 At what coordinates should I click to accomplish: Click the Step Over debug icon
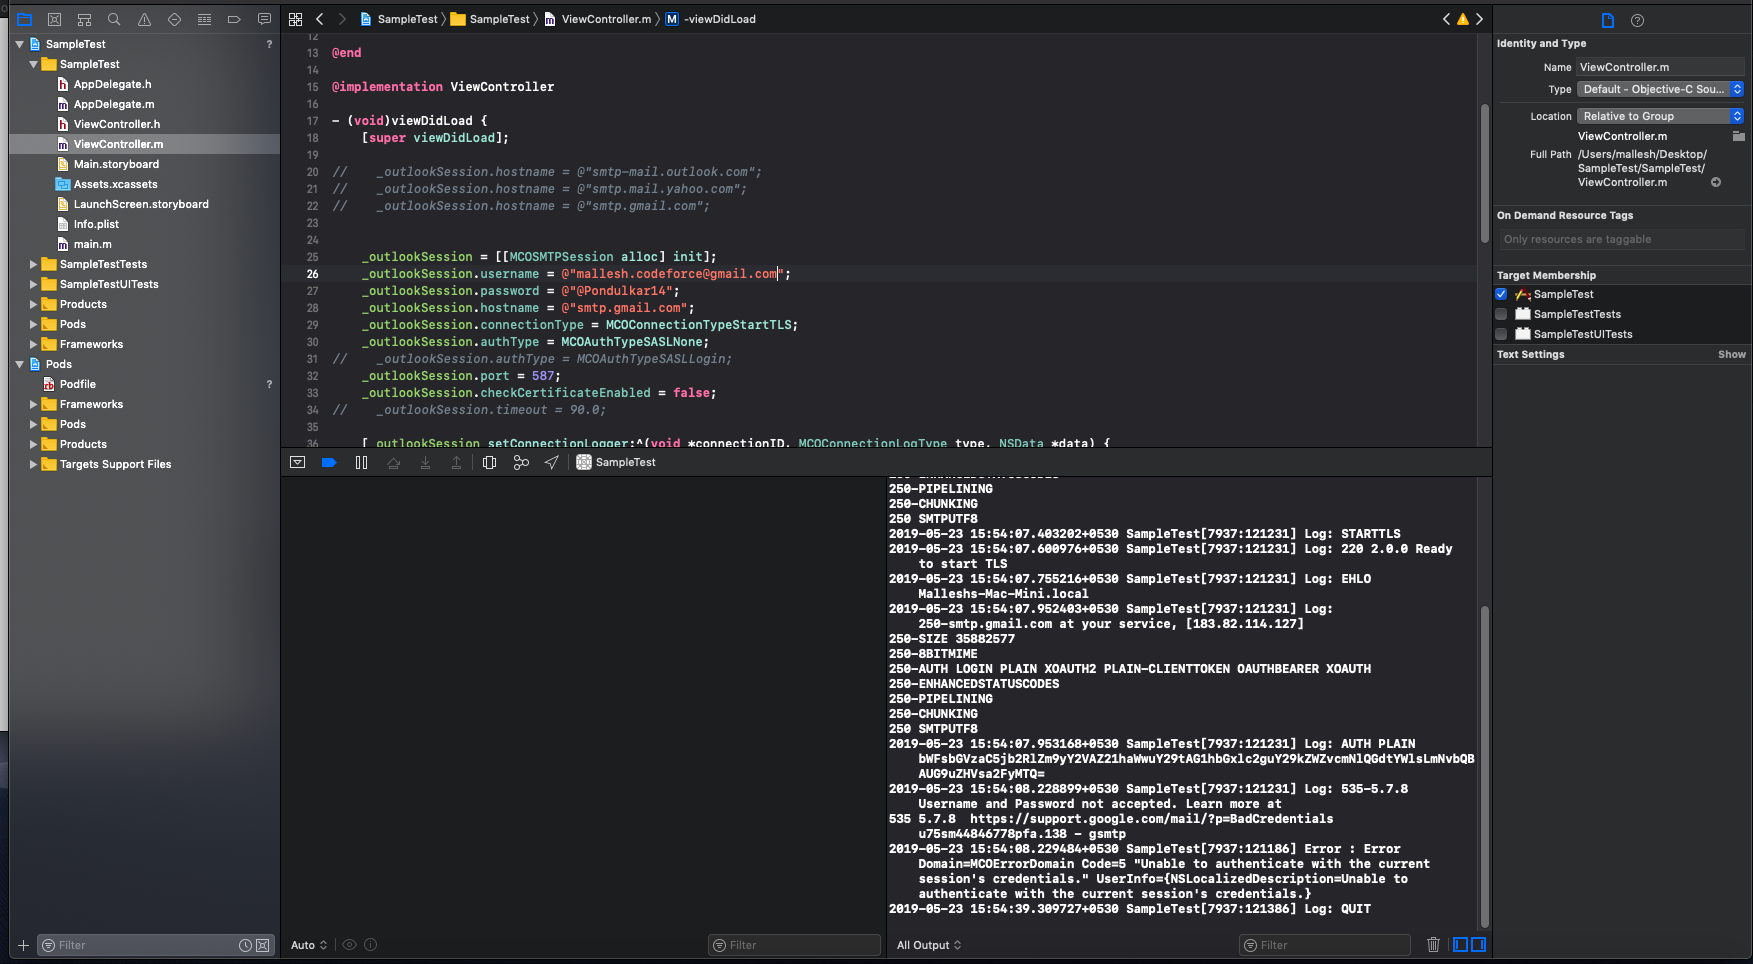(x=394, y=462)
